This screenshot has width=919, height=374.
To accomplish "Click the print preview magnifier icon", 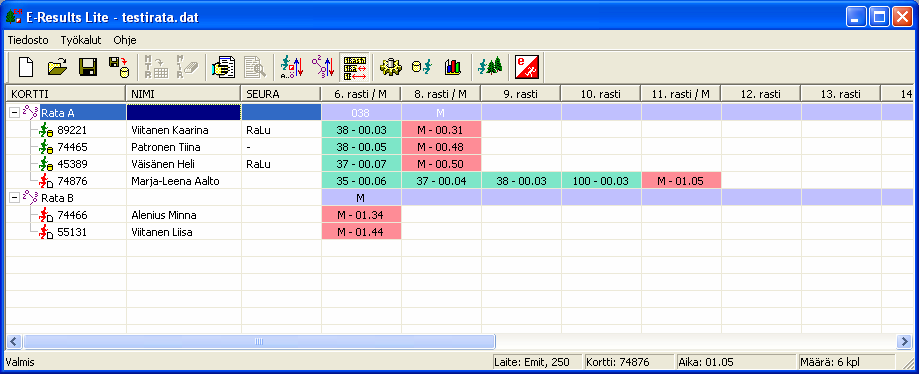I will click(x=254, y=67).
